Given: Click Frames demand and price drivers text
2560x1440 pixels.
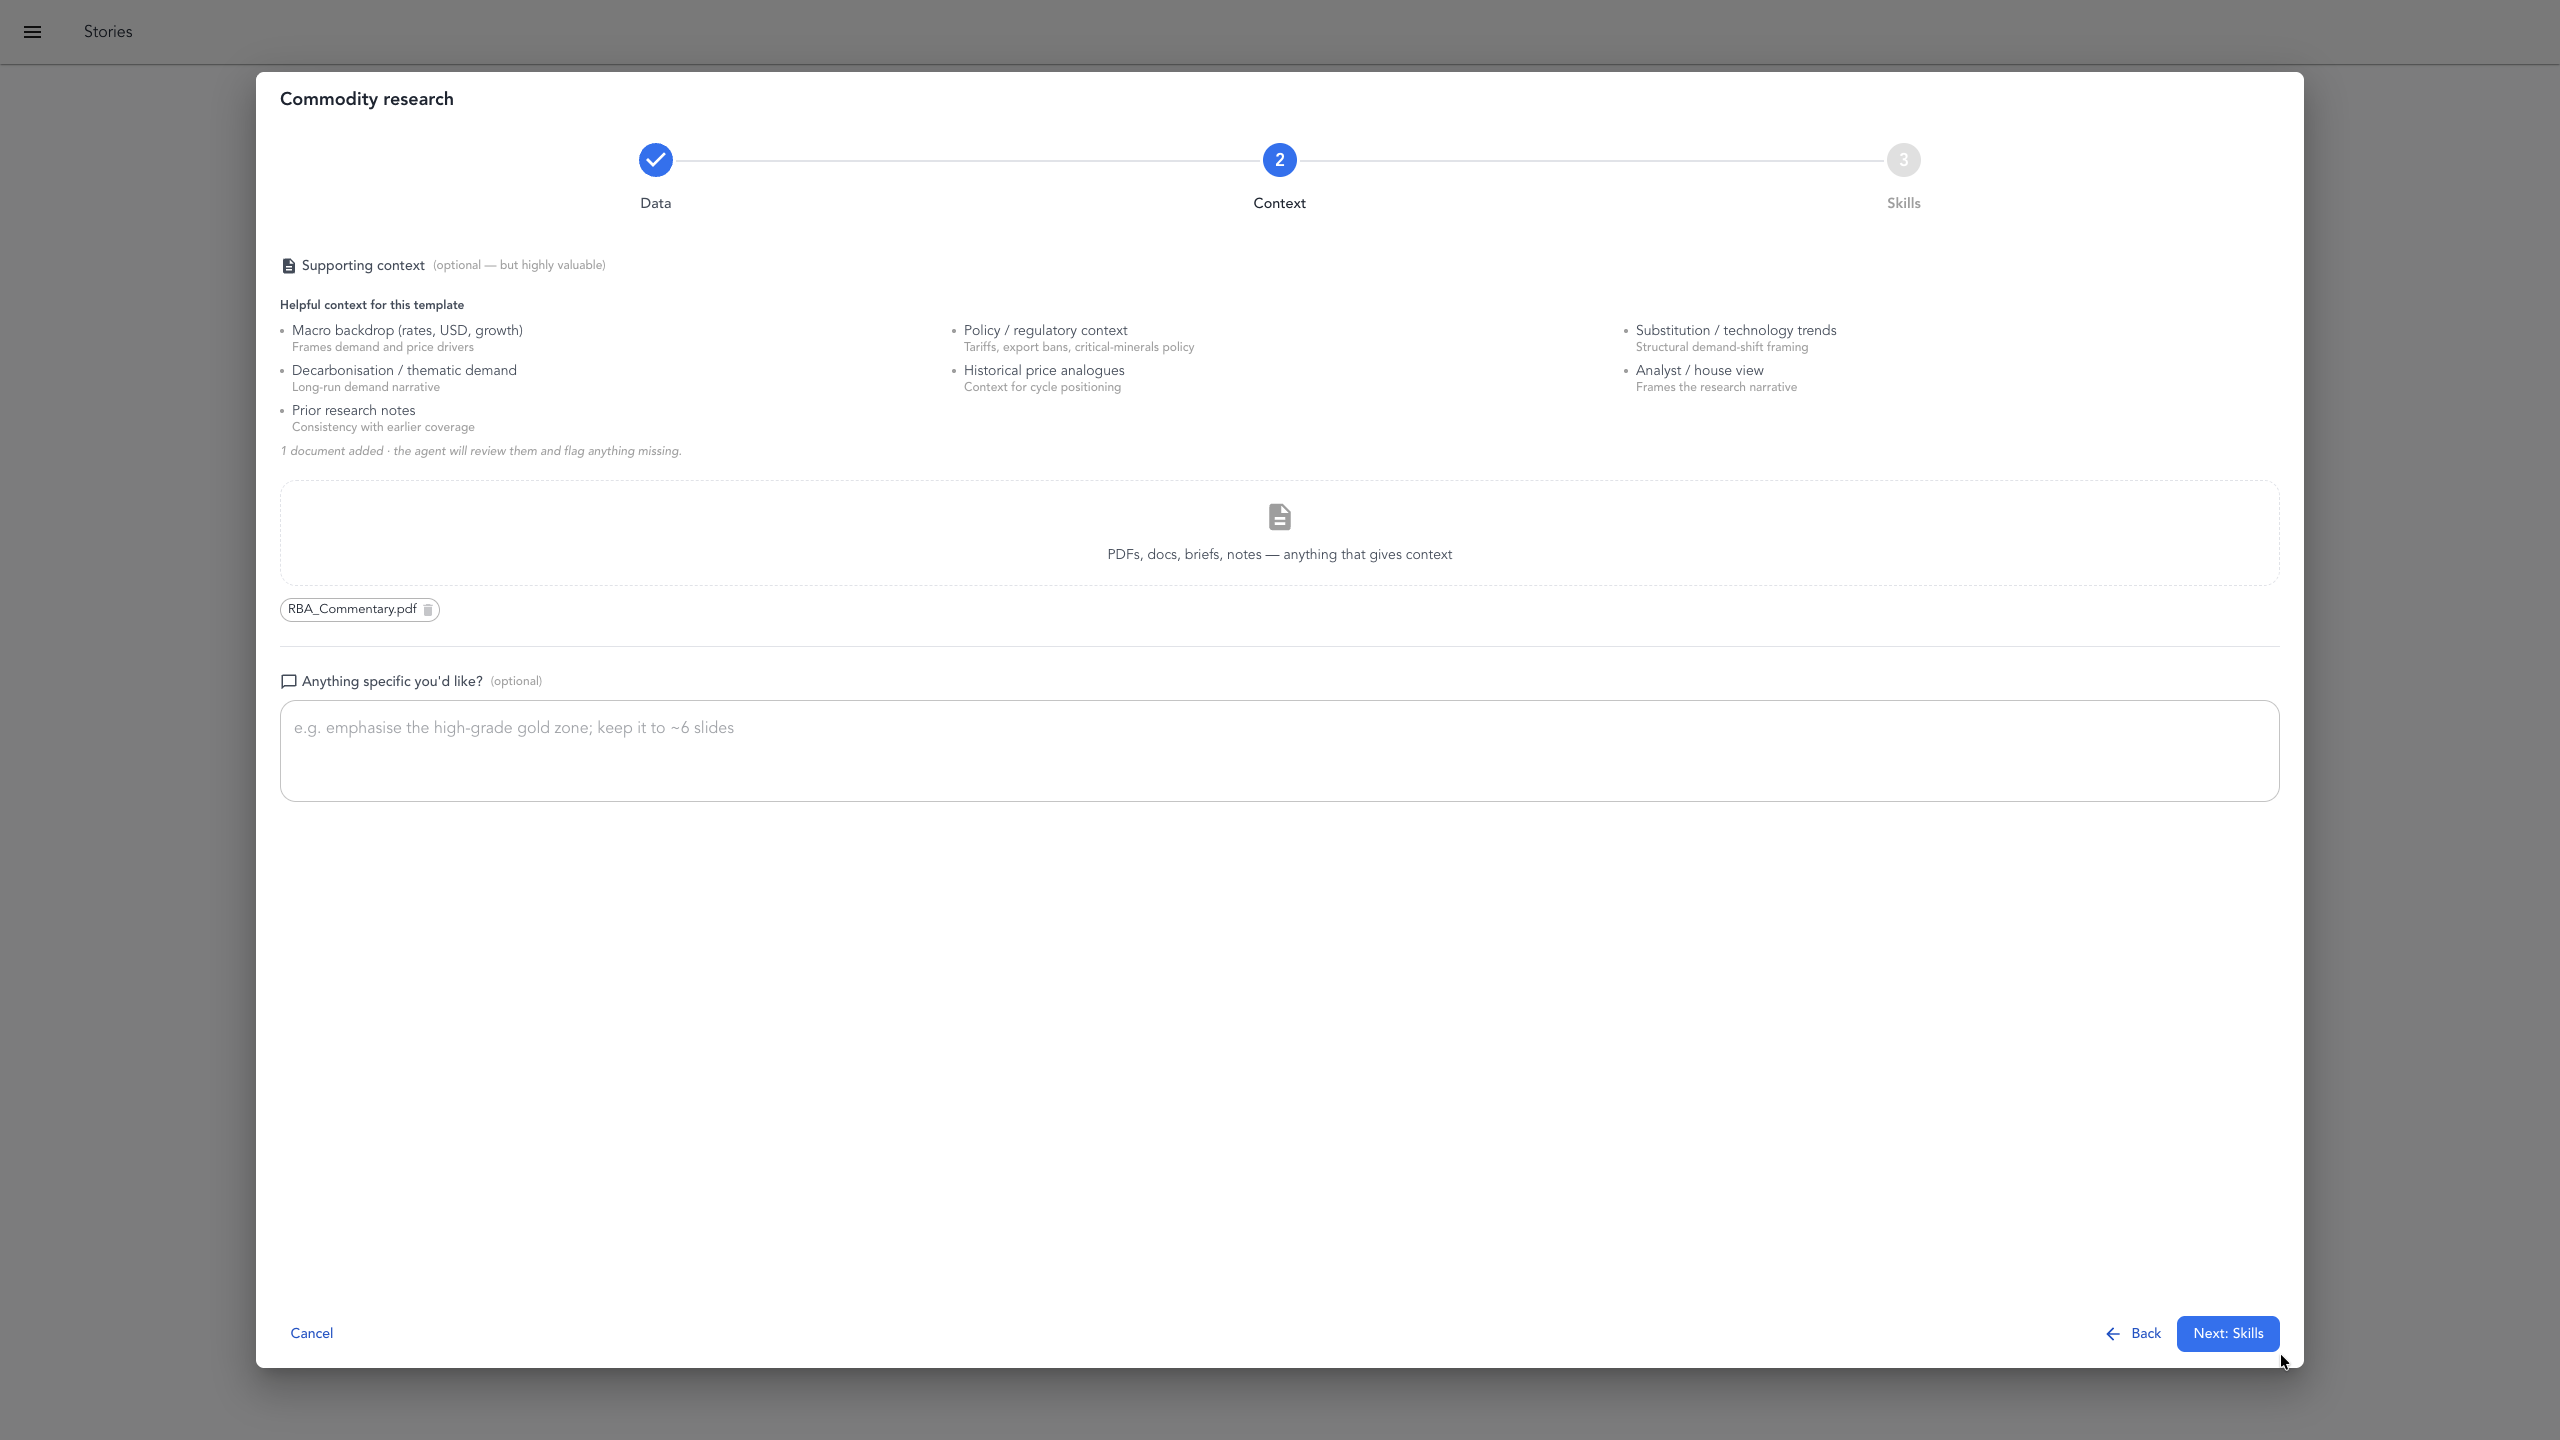Looking at the screenshot, I should pos(383,347).
